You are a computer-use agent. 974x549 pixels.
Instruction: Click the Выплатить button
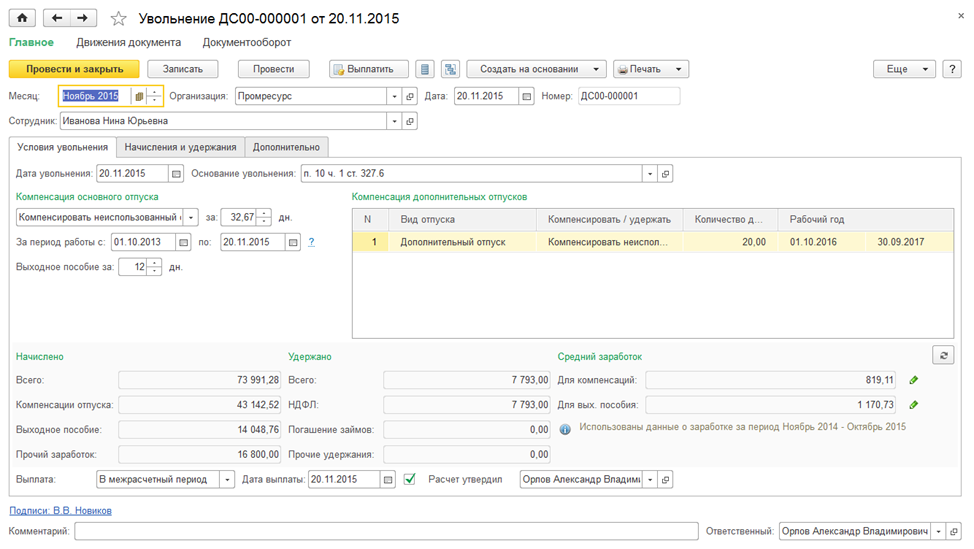(x=369, y=69)
